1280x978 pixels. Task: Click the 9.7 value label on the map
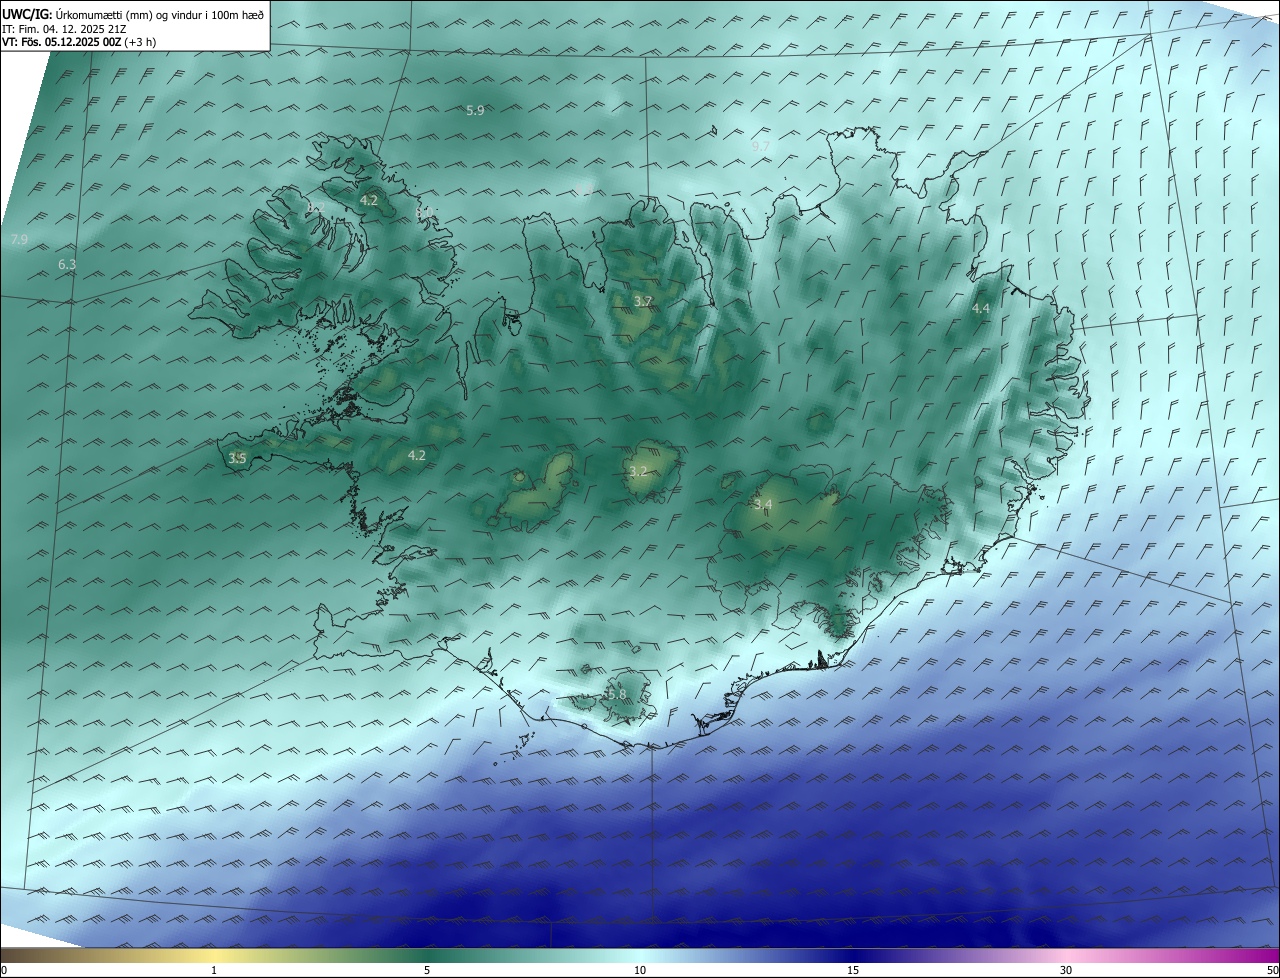[x=760, y=146]
